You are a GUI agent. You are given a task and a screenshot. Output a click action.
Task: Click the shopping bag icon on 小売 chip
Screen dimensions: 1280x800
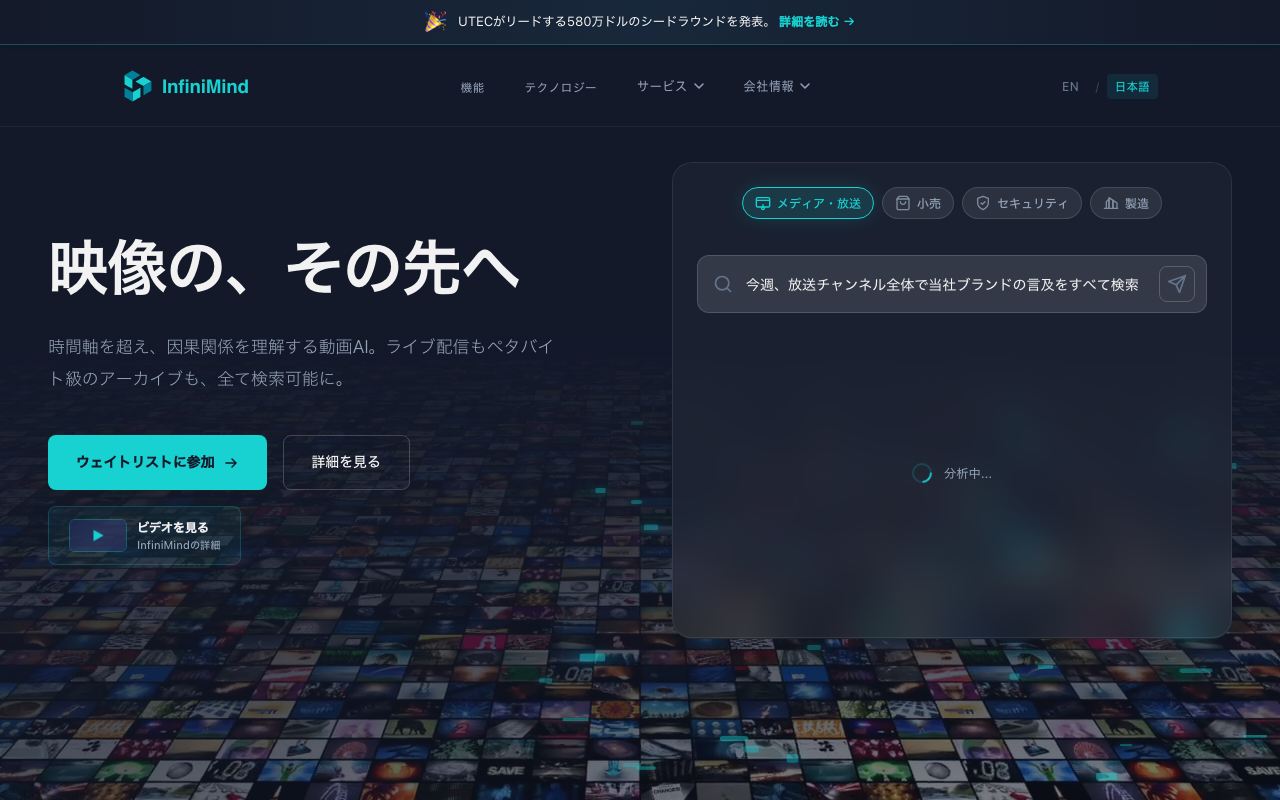pos(903,203)
